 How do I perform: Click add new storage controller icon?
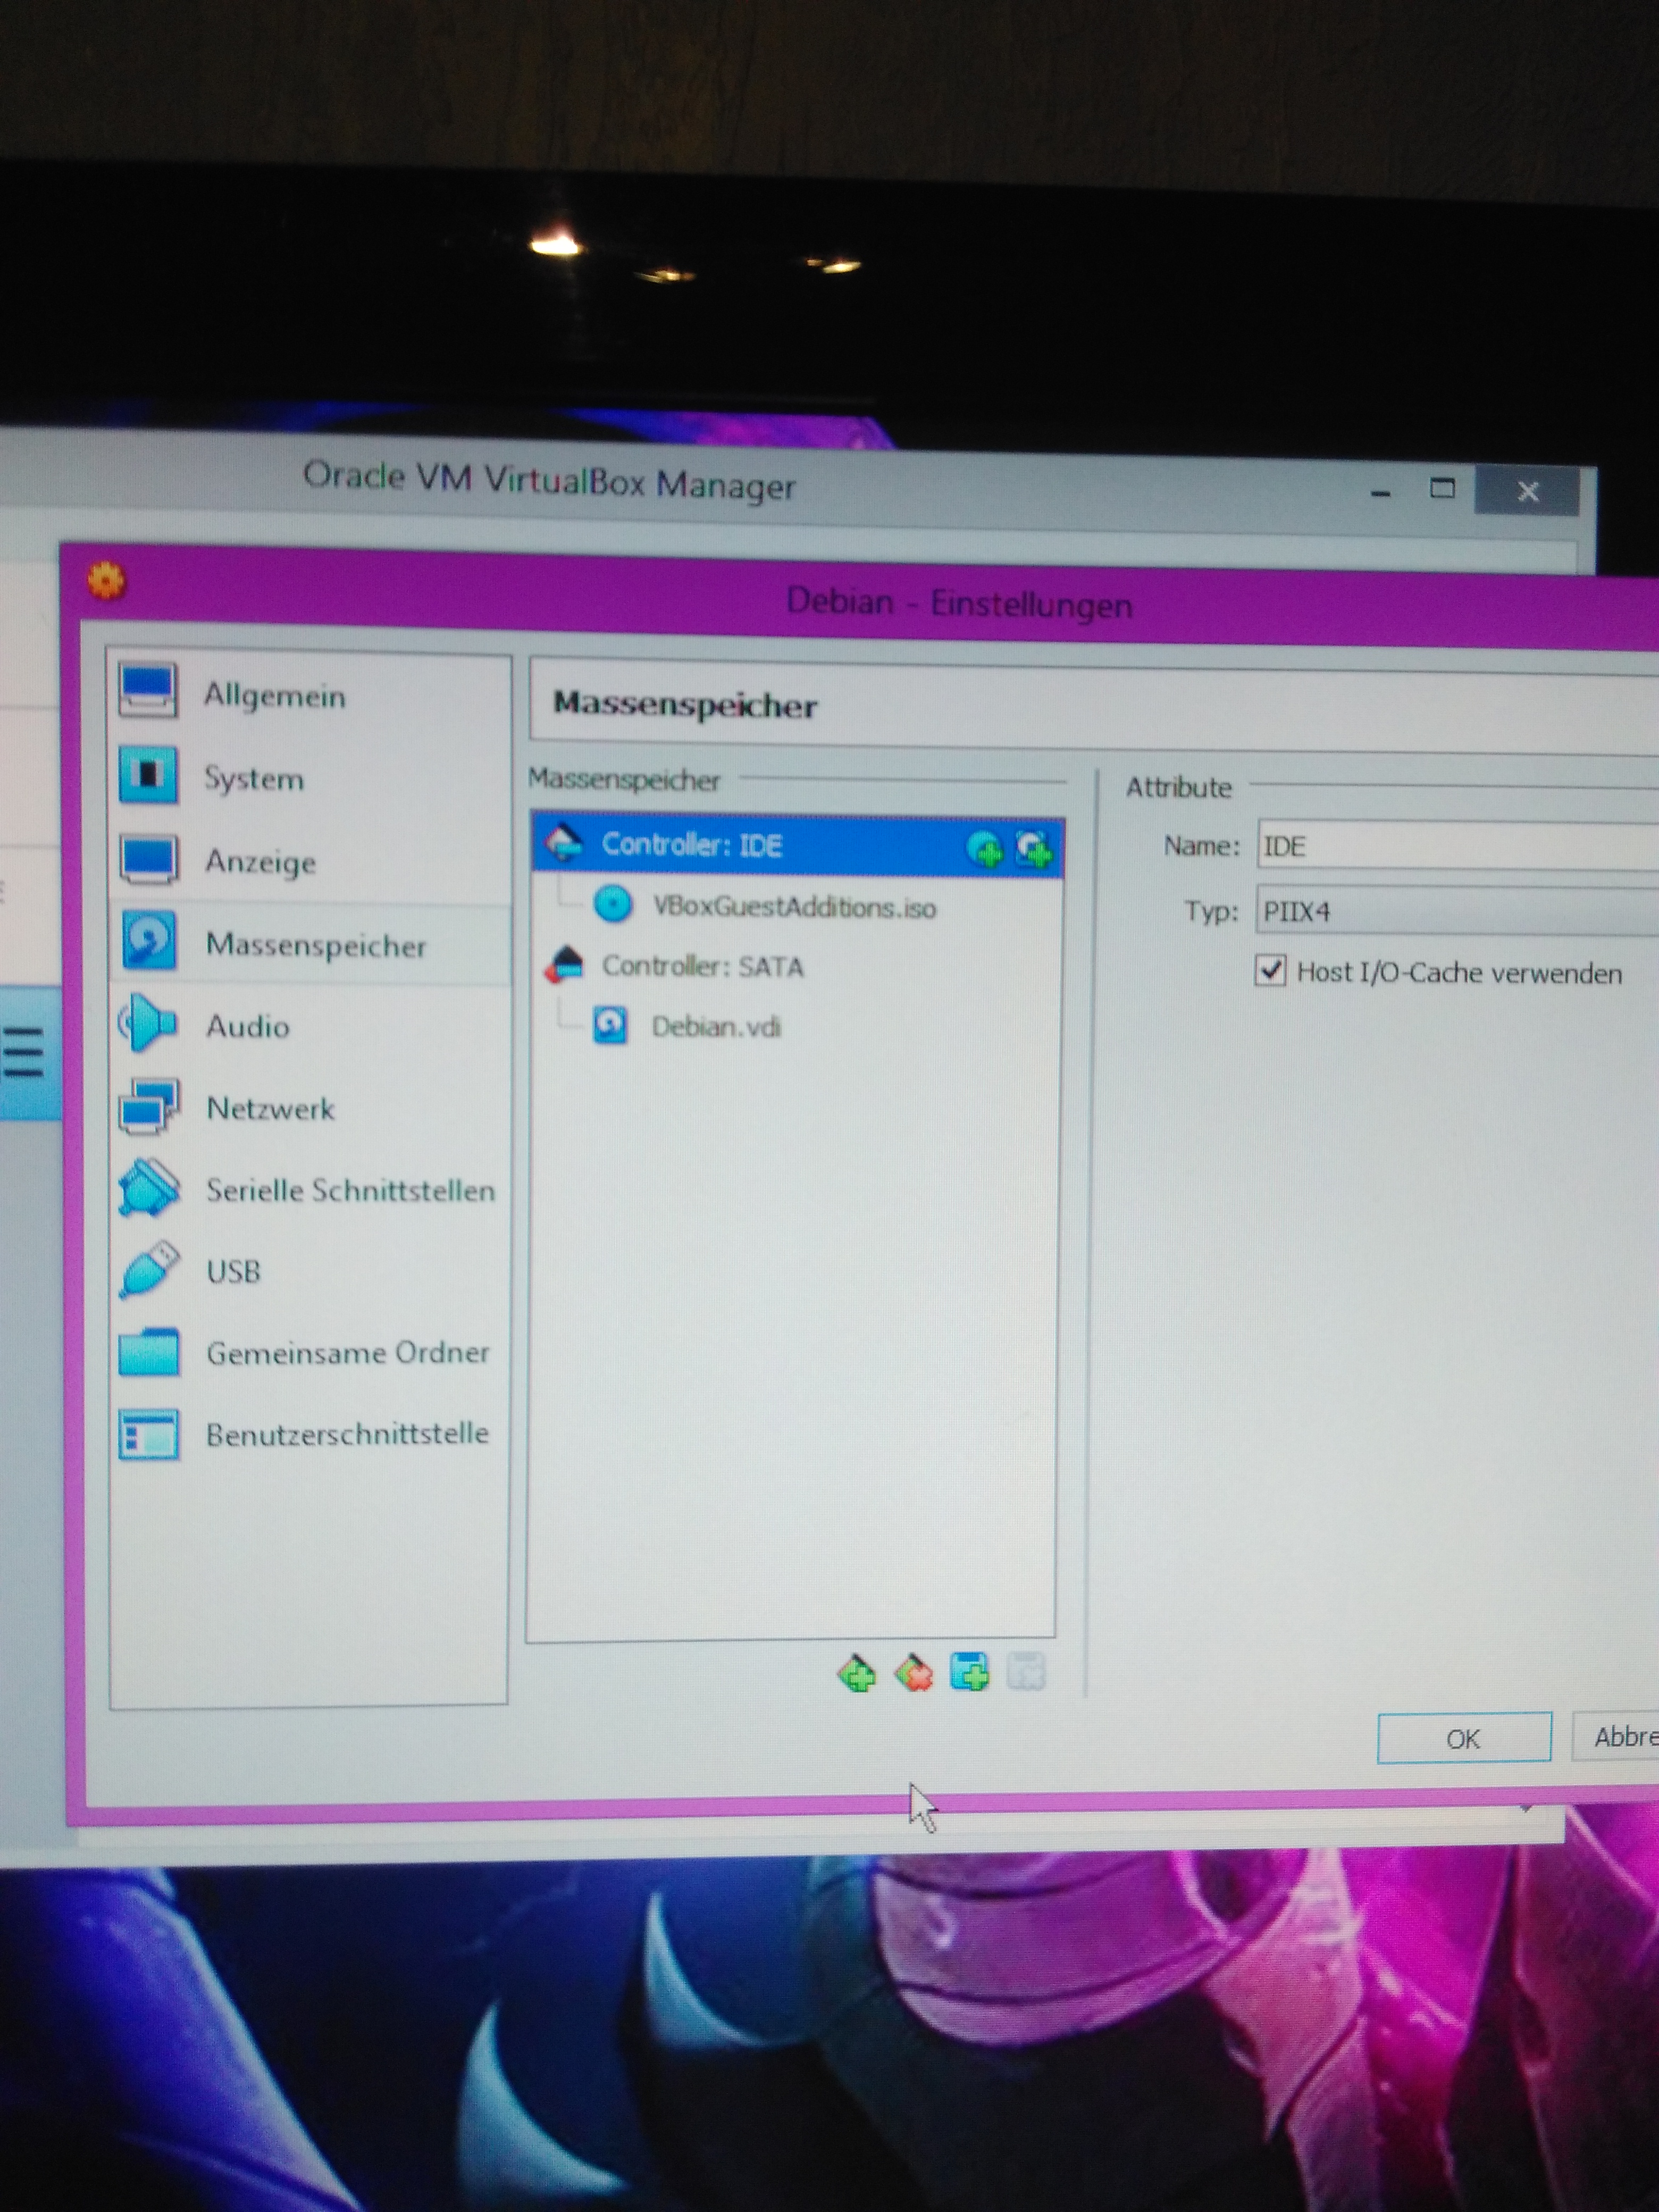click(x=857, y=1673)
